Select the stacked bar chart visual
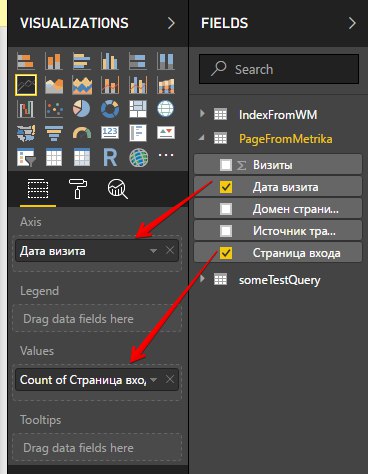Image resolution: width=368 pixels, height=474 pixels. [26, 62]
